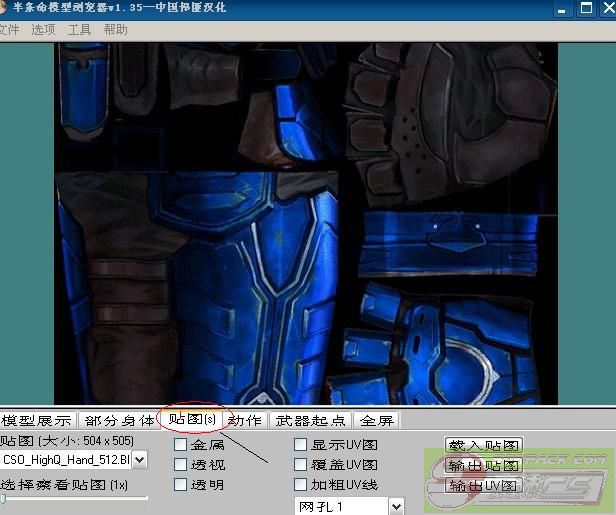Select the 武器起点 tab

tap(311, 420)
